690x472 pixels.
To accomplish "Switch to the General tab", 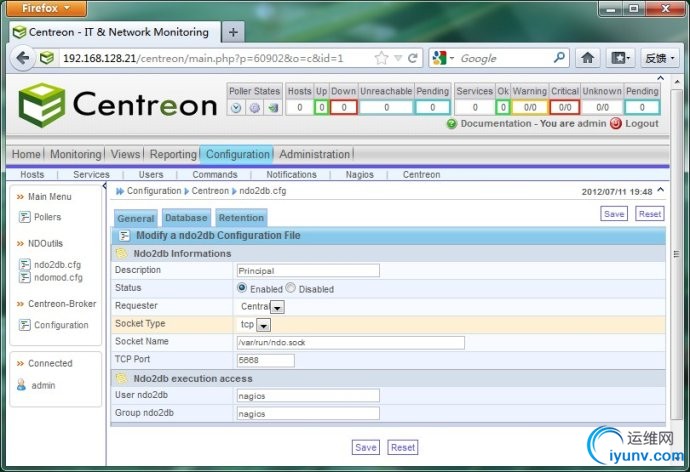I will coord(136,218).
